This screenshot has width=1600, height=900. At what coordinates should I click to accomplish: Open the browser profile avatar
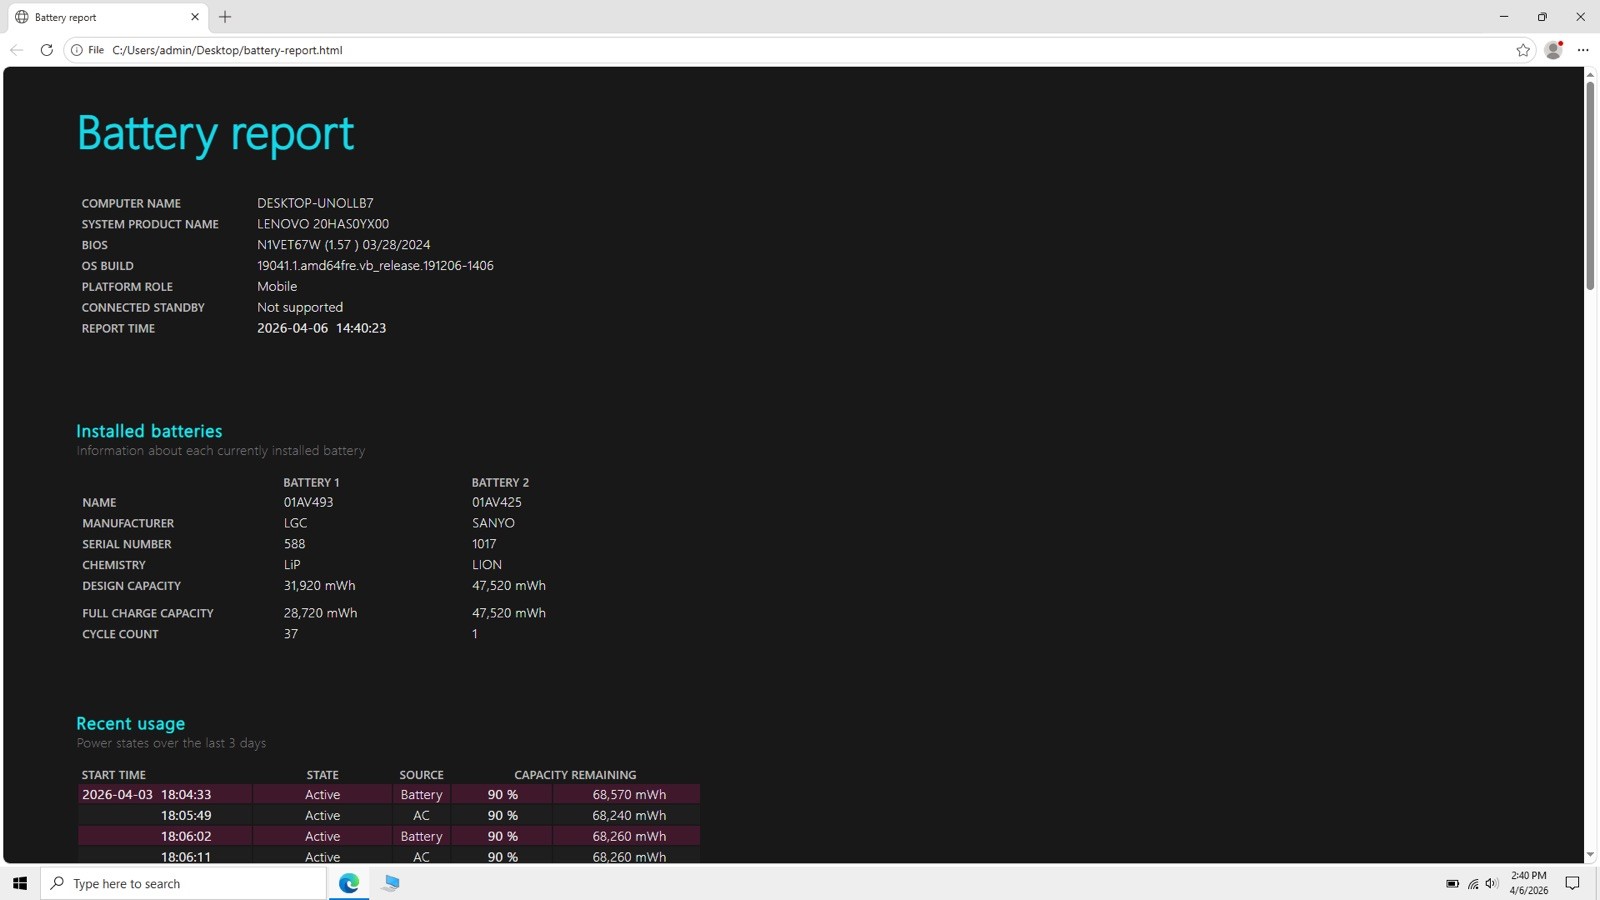1553,50
